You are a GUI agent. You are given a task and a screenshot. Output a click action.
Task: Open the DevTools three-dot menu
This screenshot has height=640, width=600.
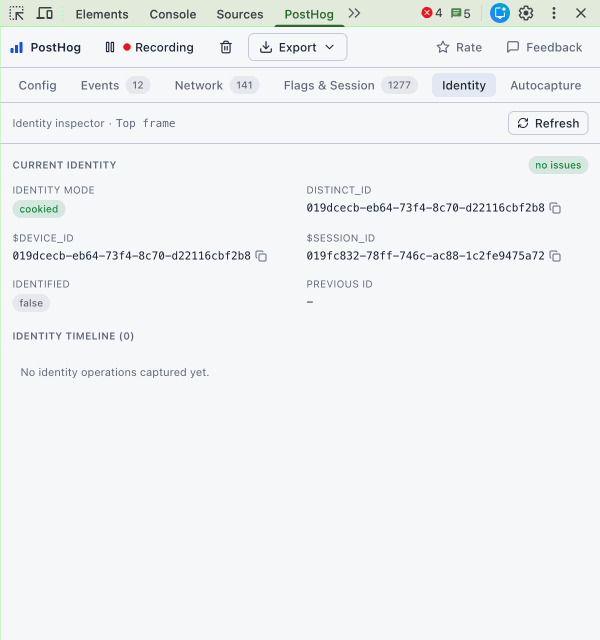click(x=553, y=13)
